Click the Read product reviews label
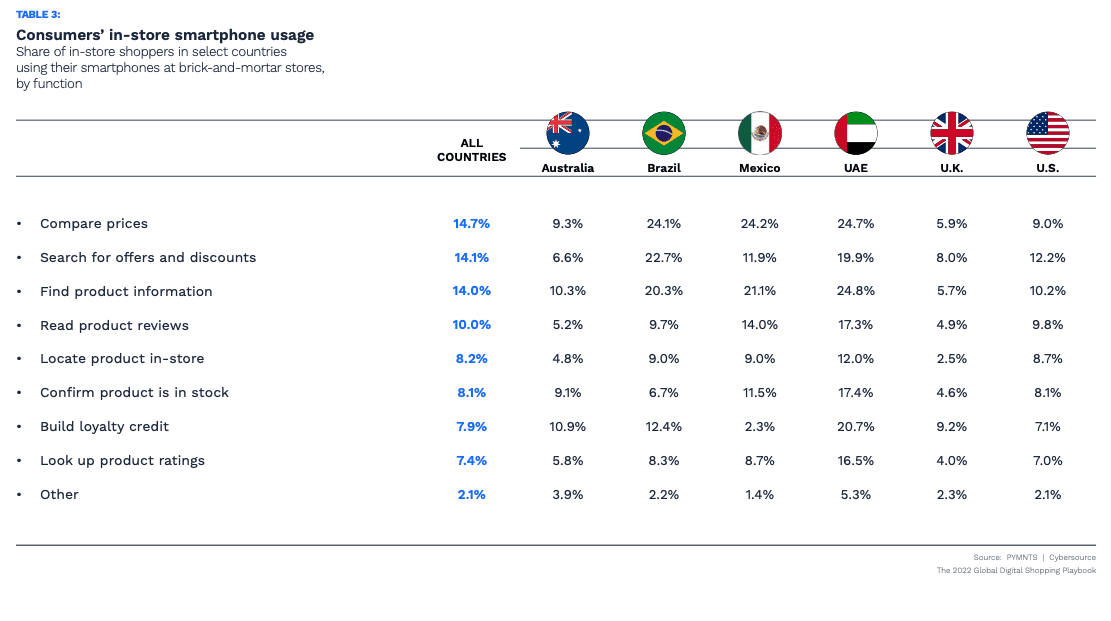Image resolution: width=1111 pixels, height=621 pixels. (114, 326)
